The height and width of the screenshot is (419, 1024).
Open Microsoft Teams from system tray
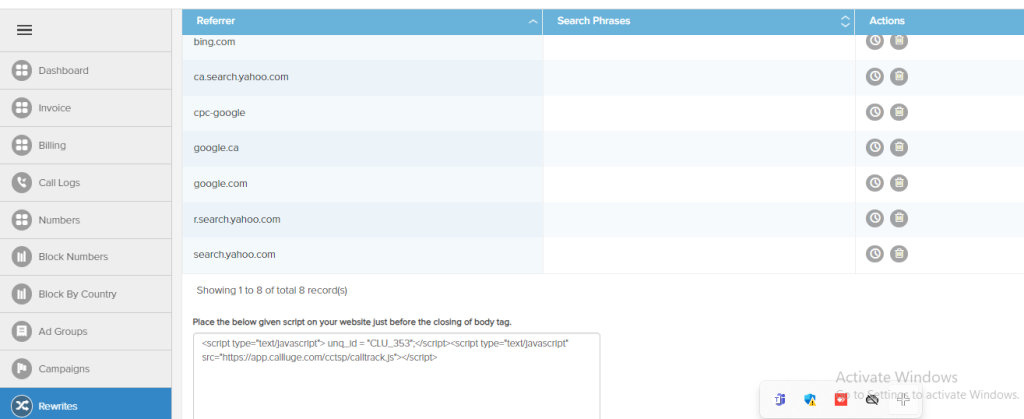click(779, 399)
